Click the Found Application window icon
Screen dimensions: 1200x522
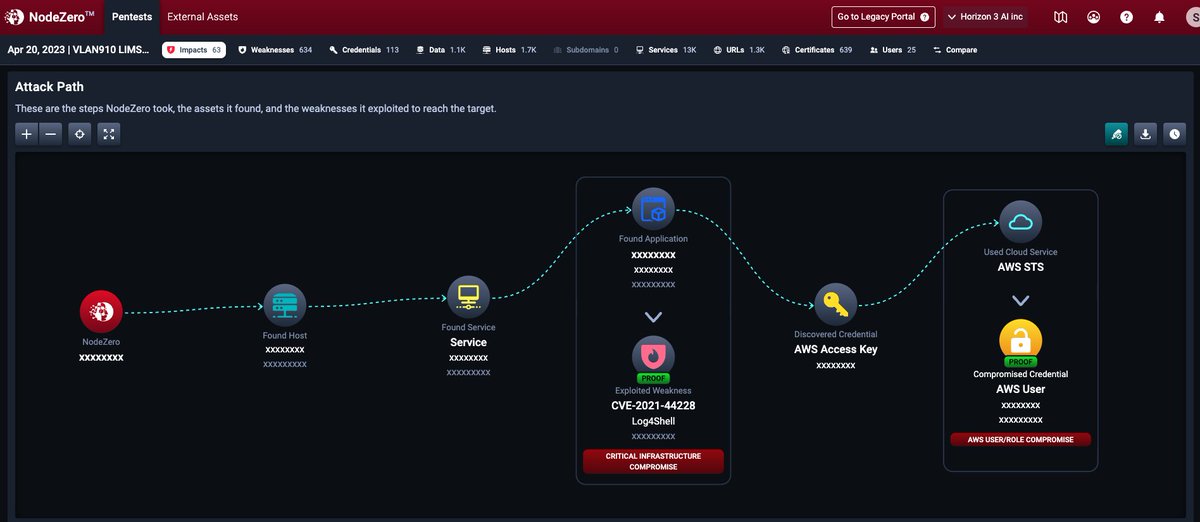[x=653, y=210]
